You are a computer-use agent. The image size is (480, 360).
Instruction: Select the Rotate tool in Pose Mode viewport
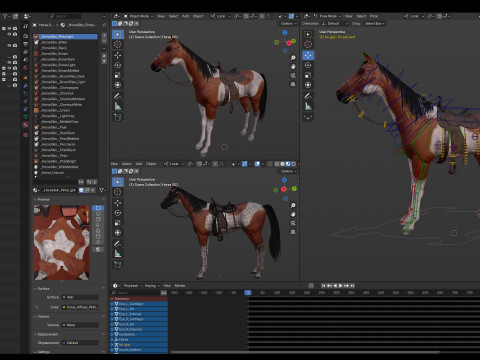(x=308, y=65)
